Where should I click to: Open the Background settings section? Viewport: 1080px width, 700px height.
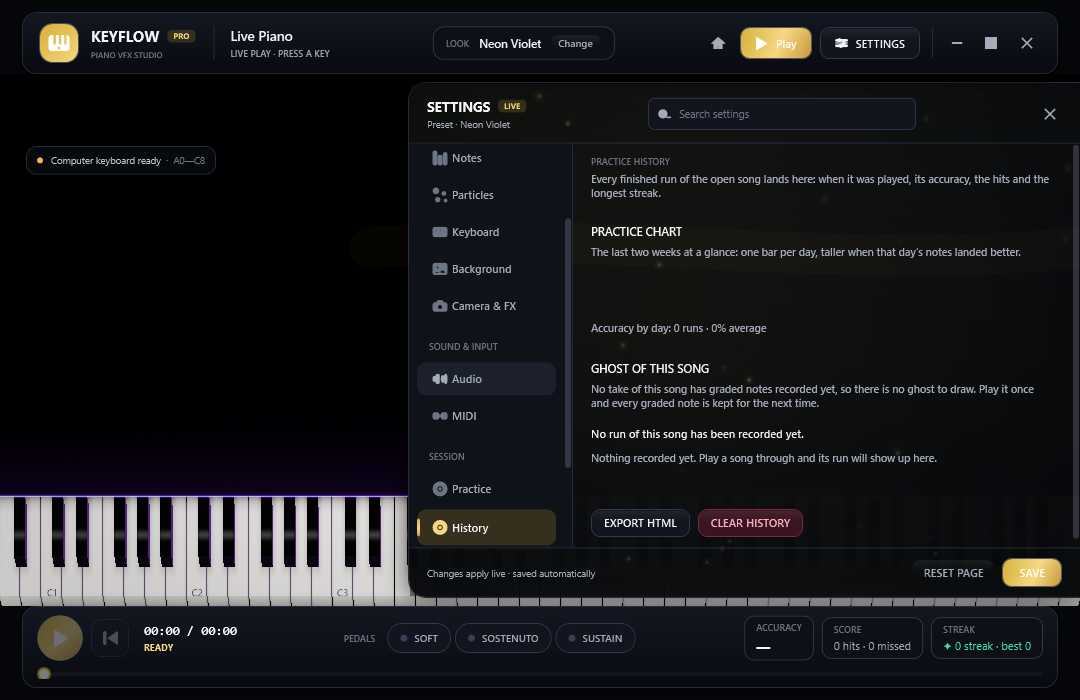point(486,269)
